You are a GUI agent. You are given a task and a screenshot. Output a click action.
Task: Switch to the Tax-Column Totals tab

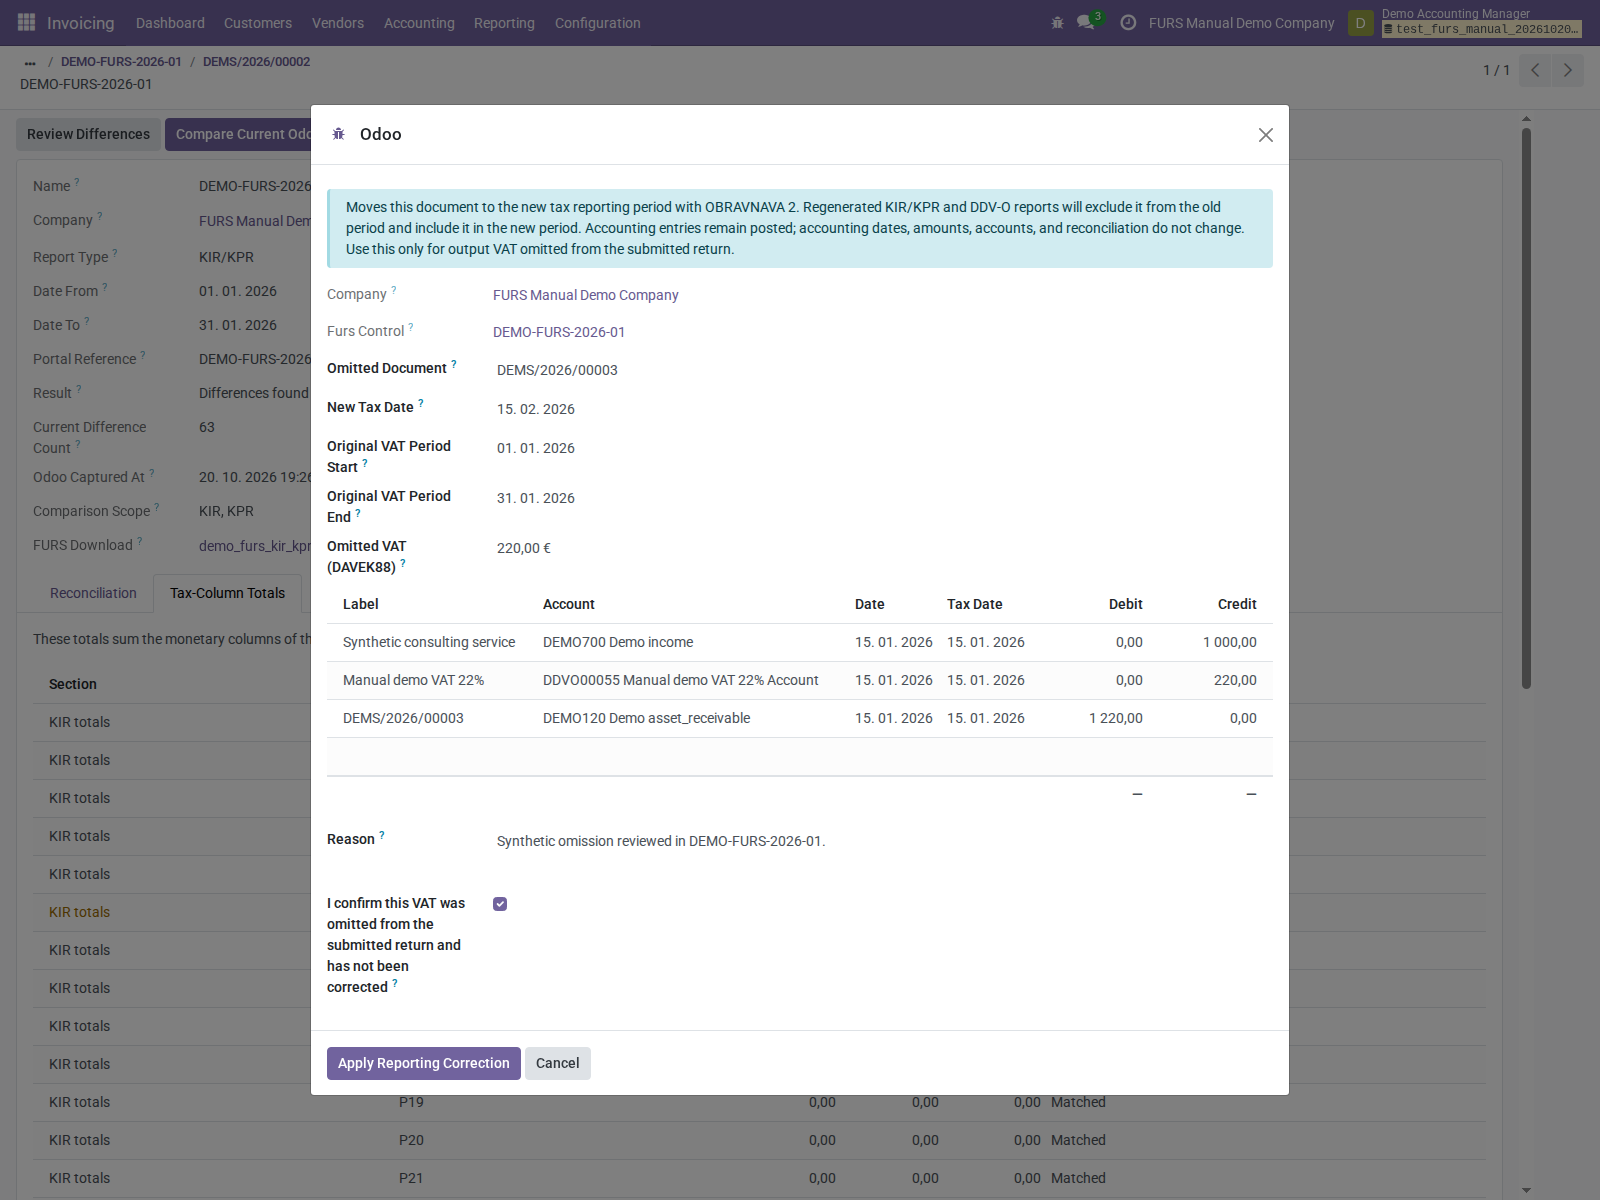click(228, 593)
